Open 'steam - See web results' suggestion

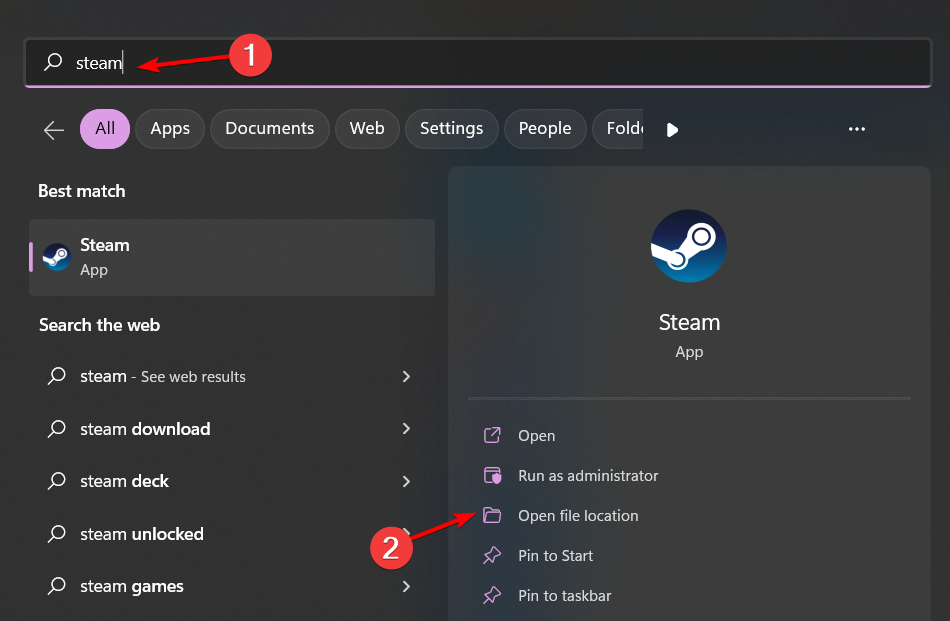(x=232, y=376)
